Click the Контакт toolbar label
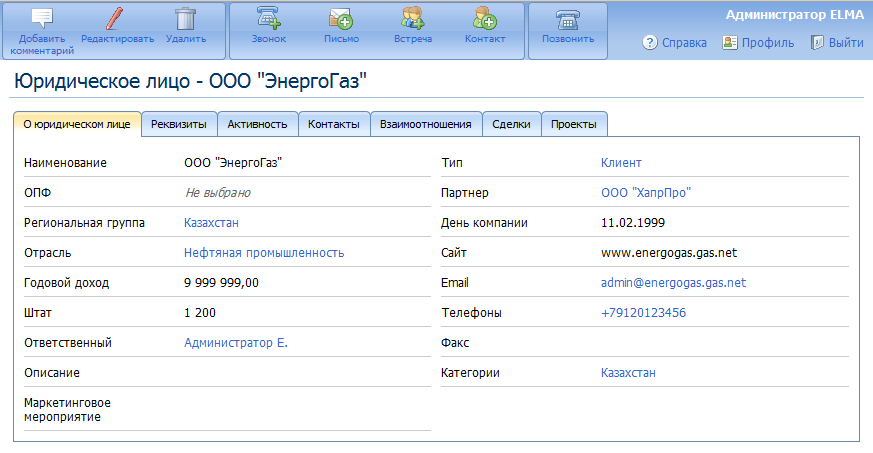The height and width of the screenshot is (453, 873). tap(484, 39)
